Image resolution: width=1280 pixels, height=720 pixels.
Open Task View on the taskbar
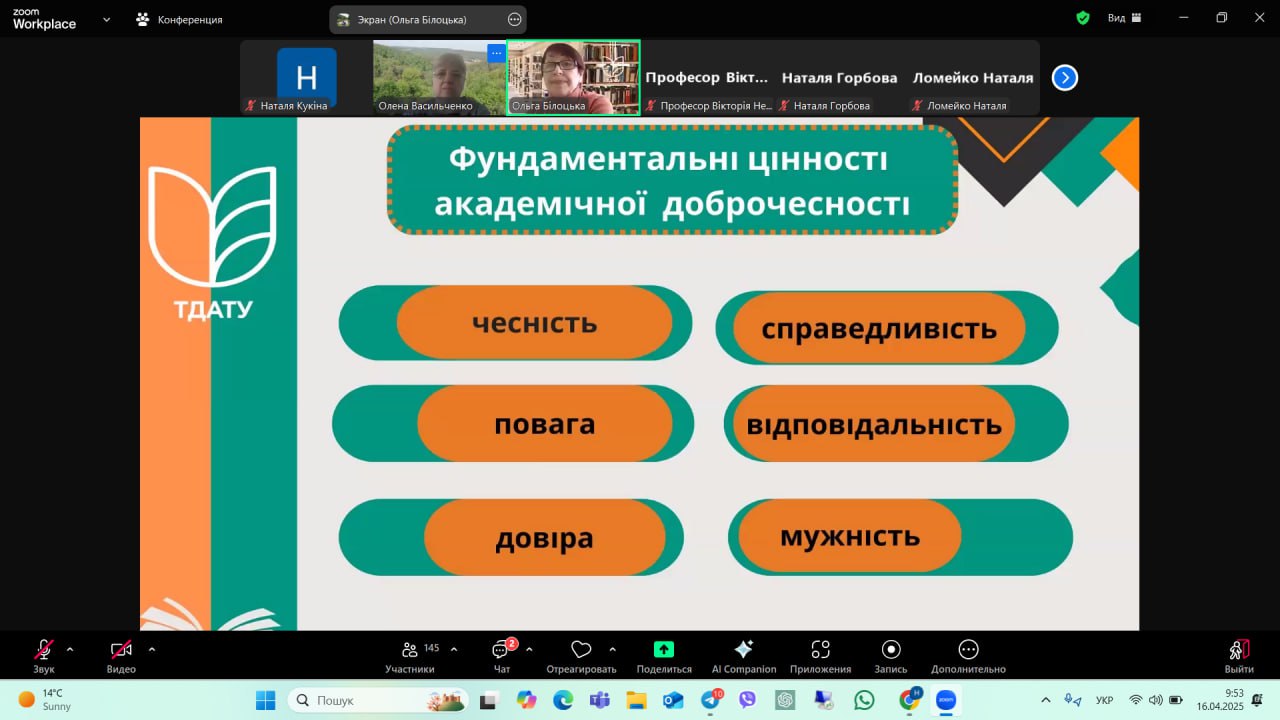489,700
